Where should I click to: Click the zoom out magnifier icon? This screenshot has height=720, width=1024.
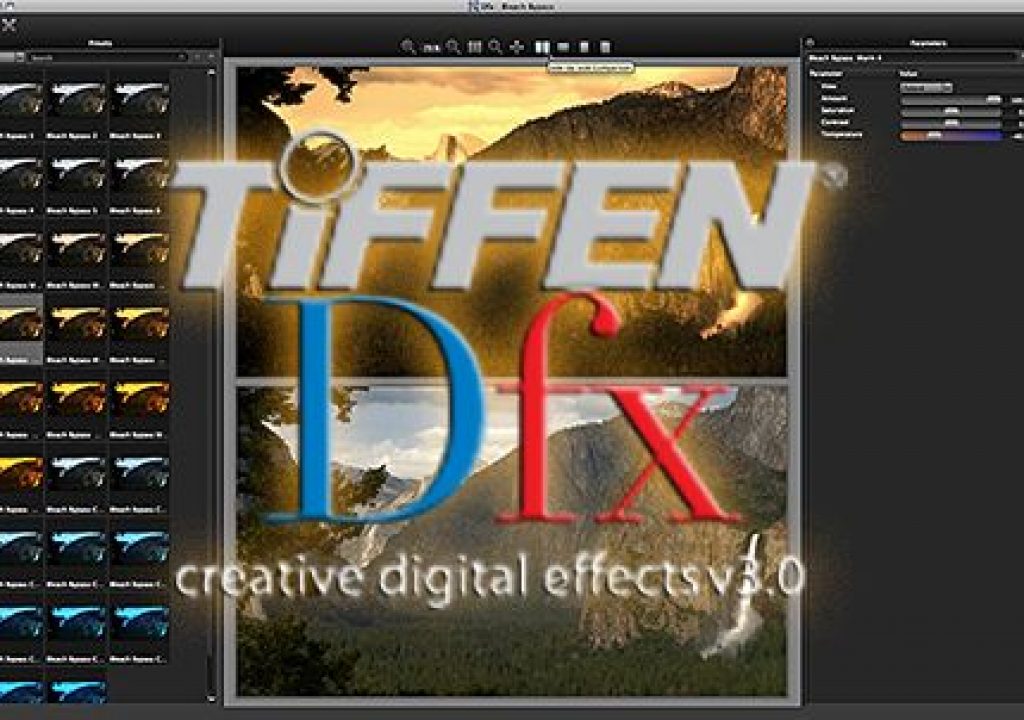[408, 47]
